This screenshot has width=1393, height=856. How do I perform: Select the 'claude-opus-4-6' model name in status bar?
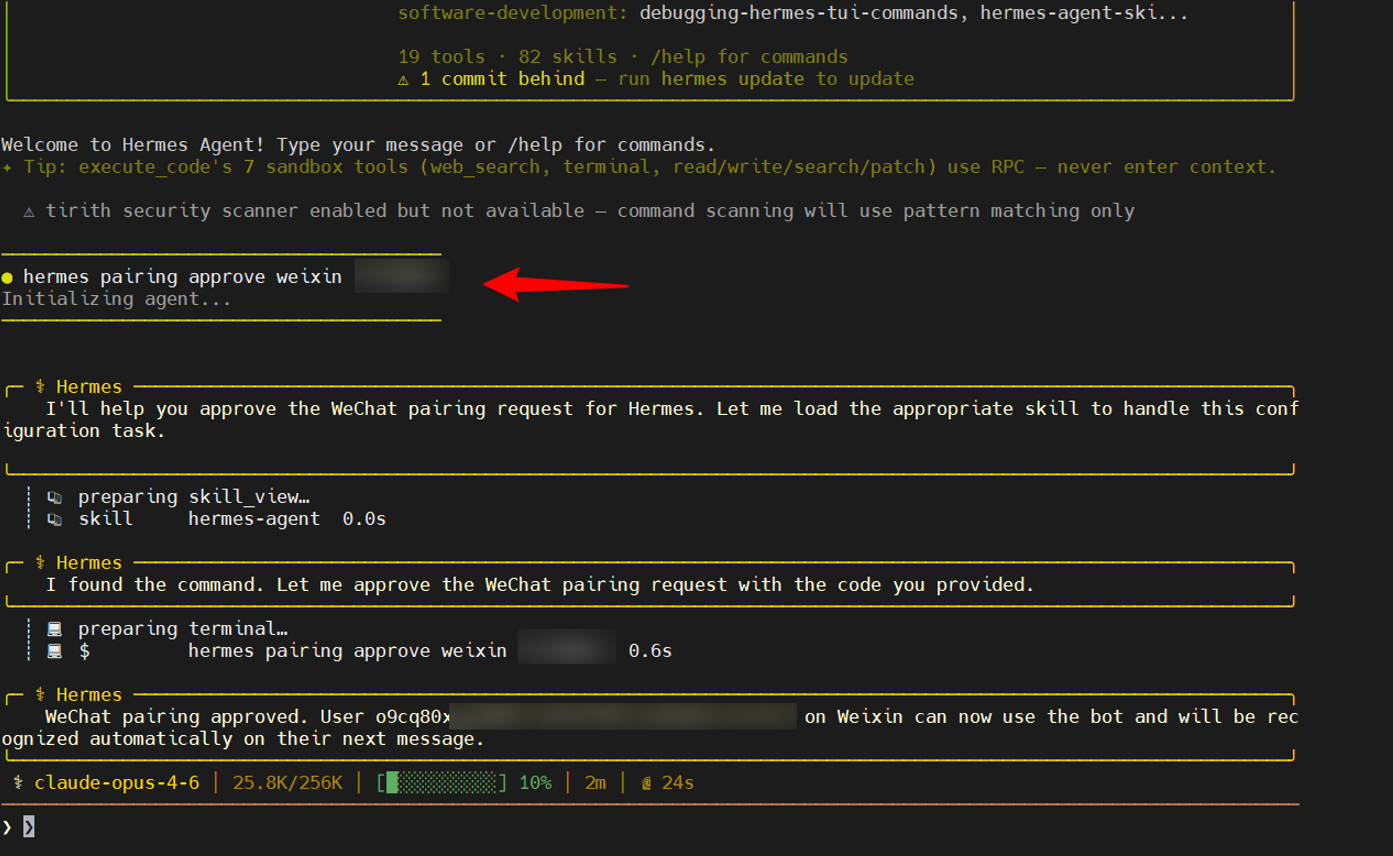[x=117, y=783]
